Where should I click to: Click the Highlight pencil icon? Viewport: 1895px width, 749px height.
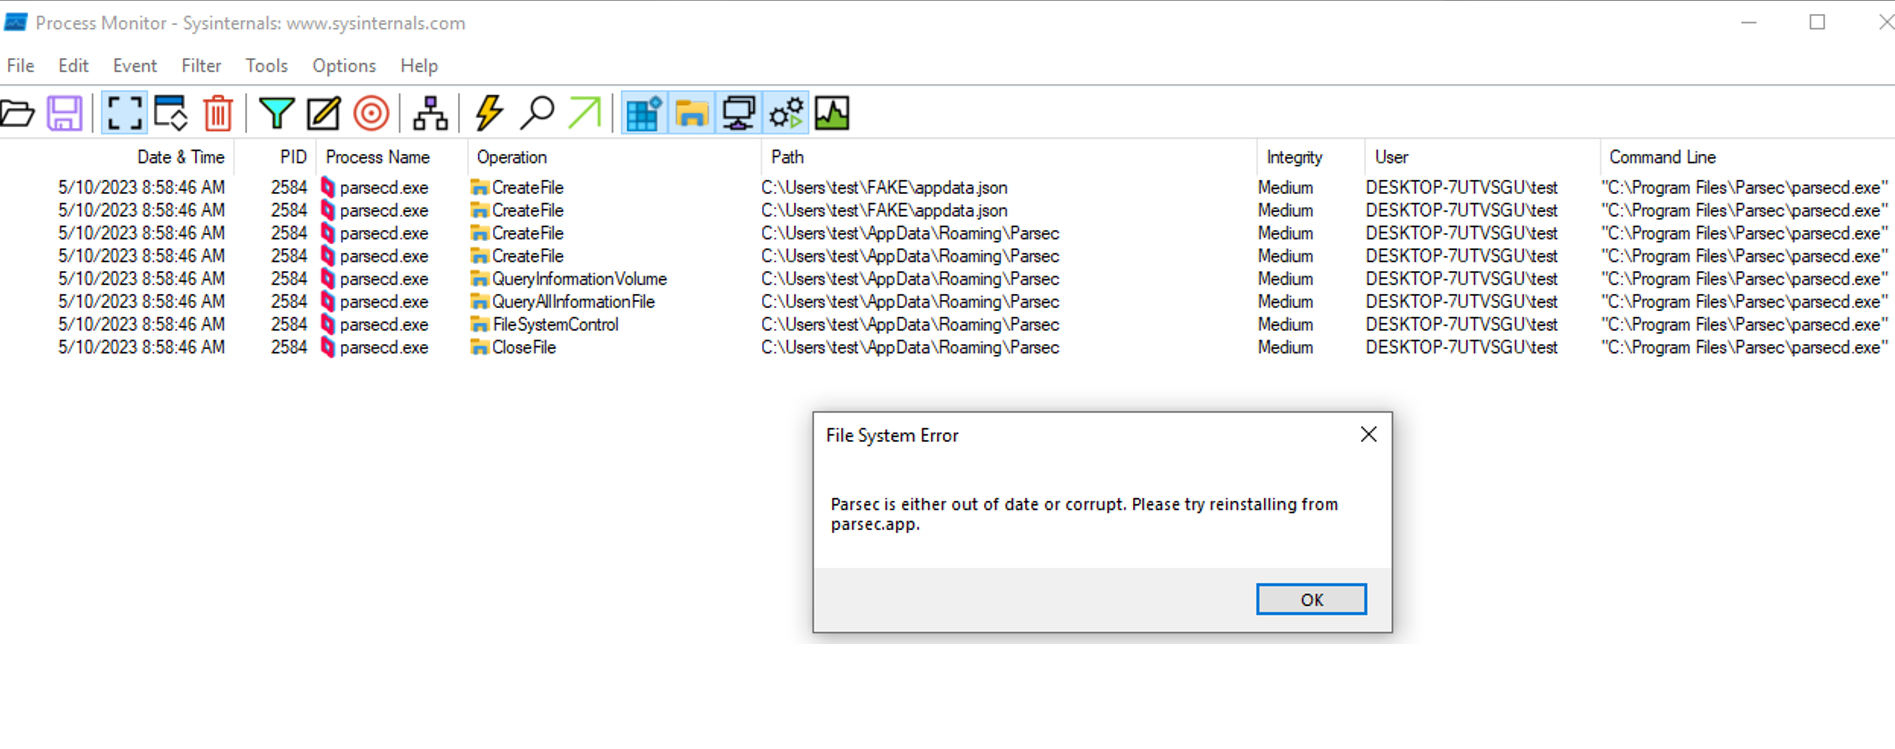[x=323, y=113]
